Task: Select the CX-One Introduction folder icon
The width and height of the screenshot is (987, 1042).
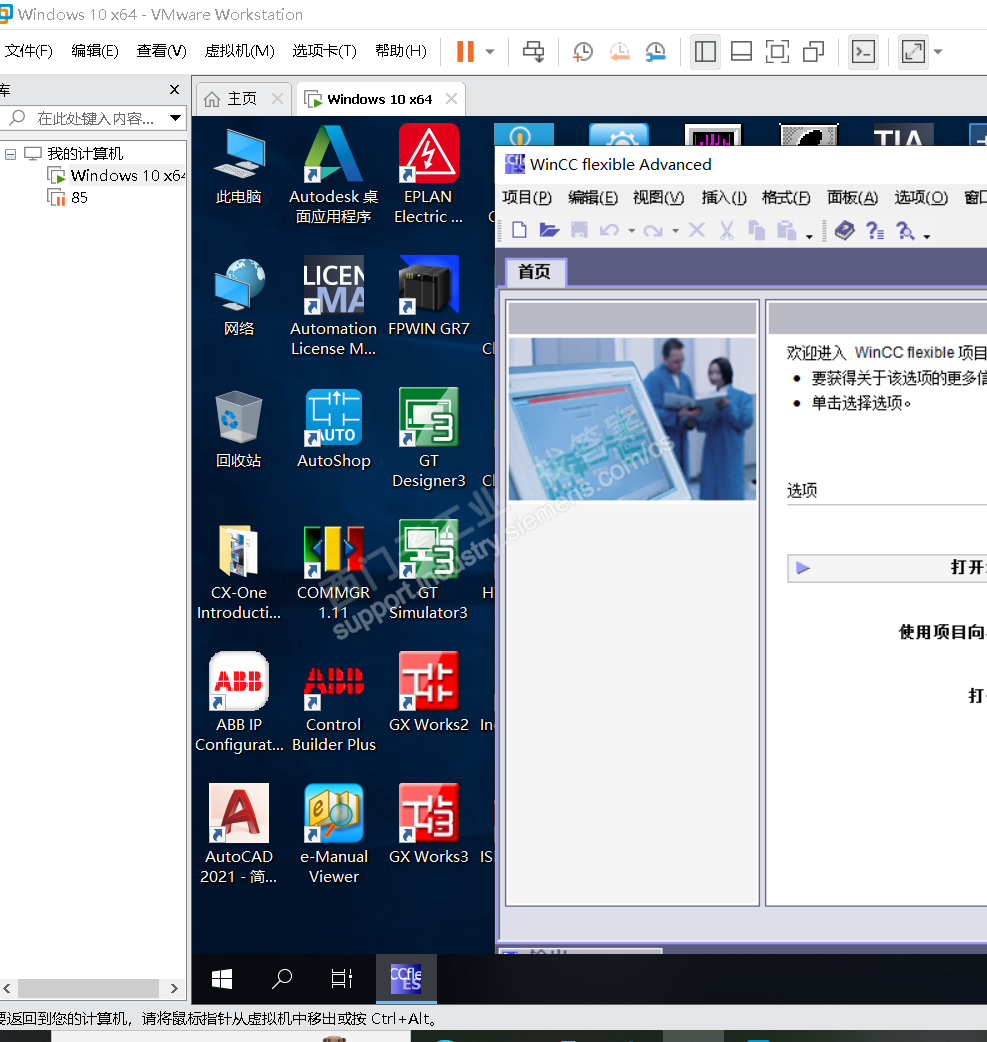Action: pyautogui.click(x=239, y=572)
